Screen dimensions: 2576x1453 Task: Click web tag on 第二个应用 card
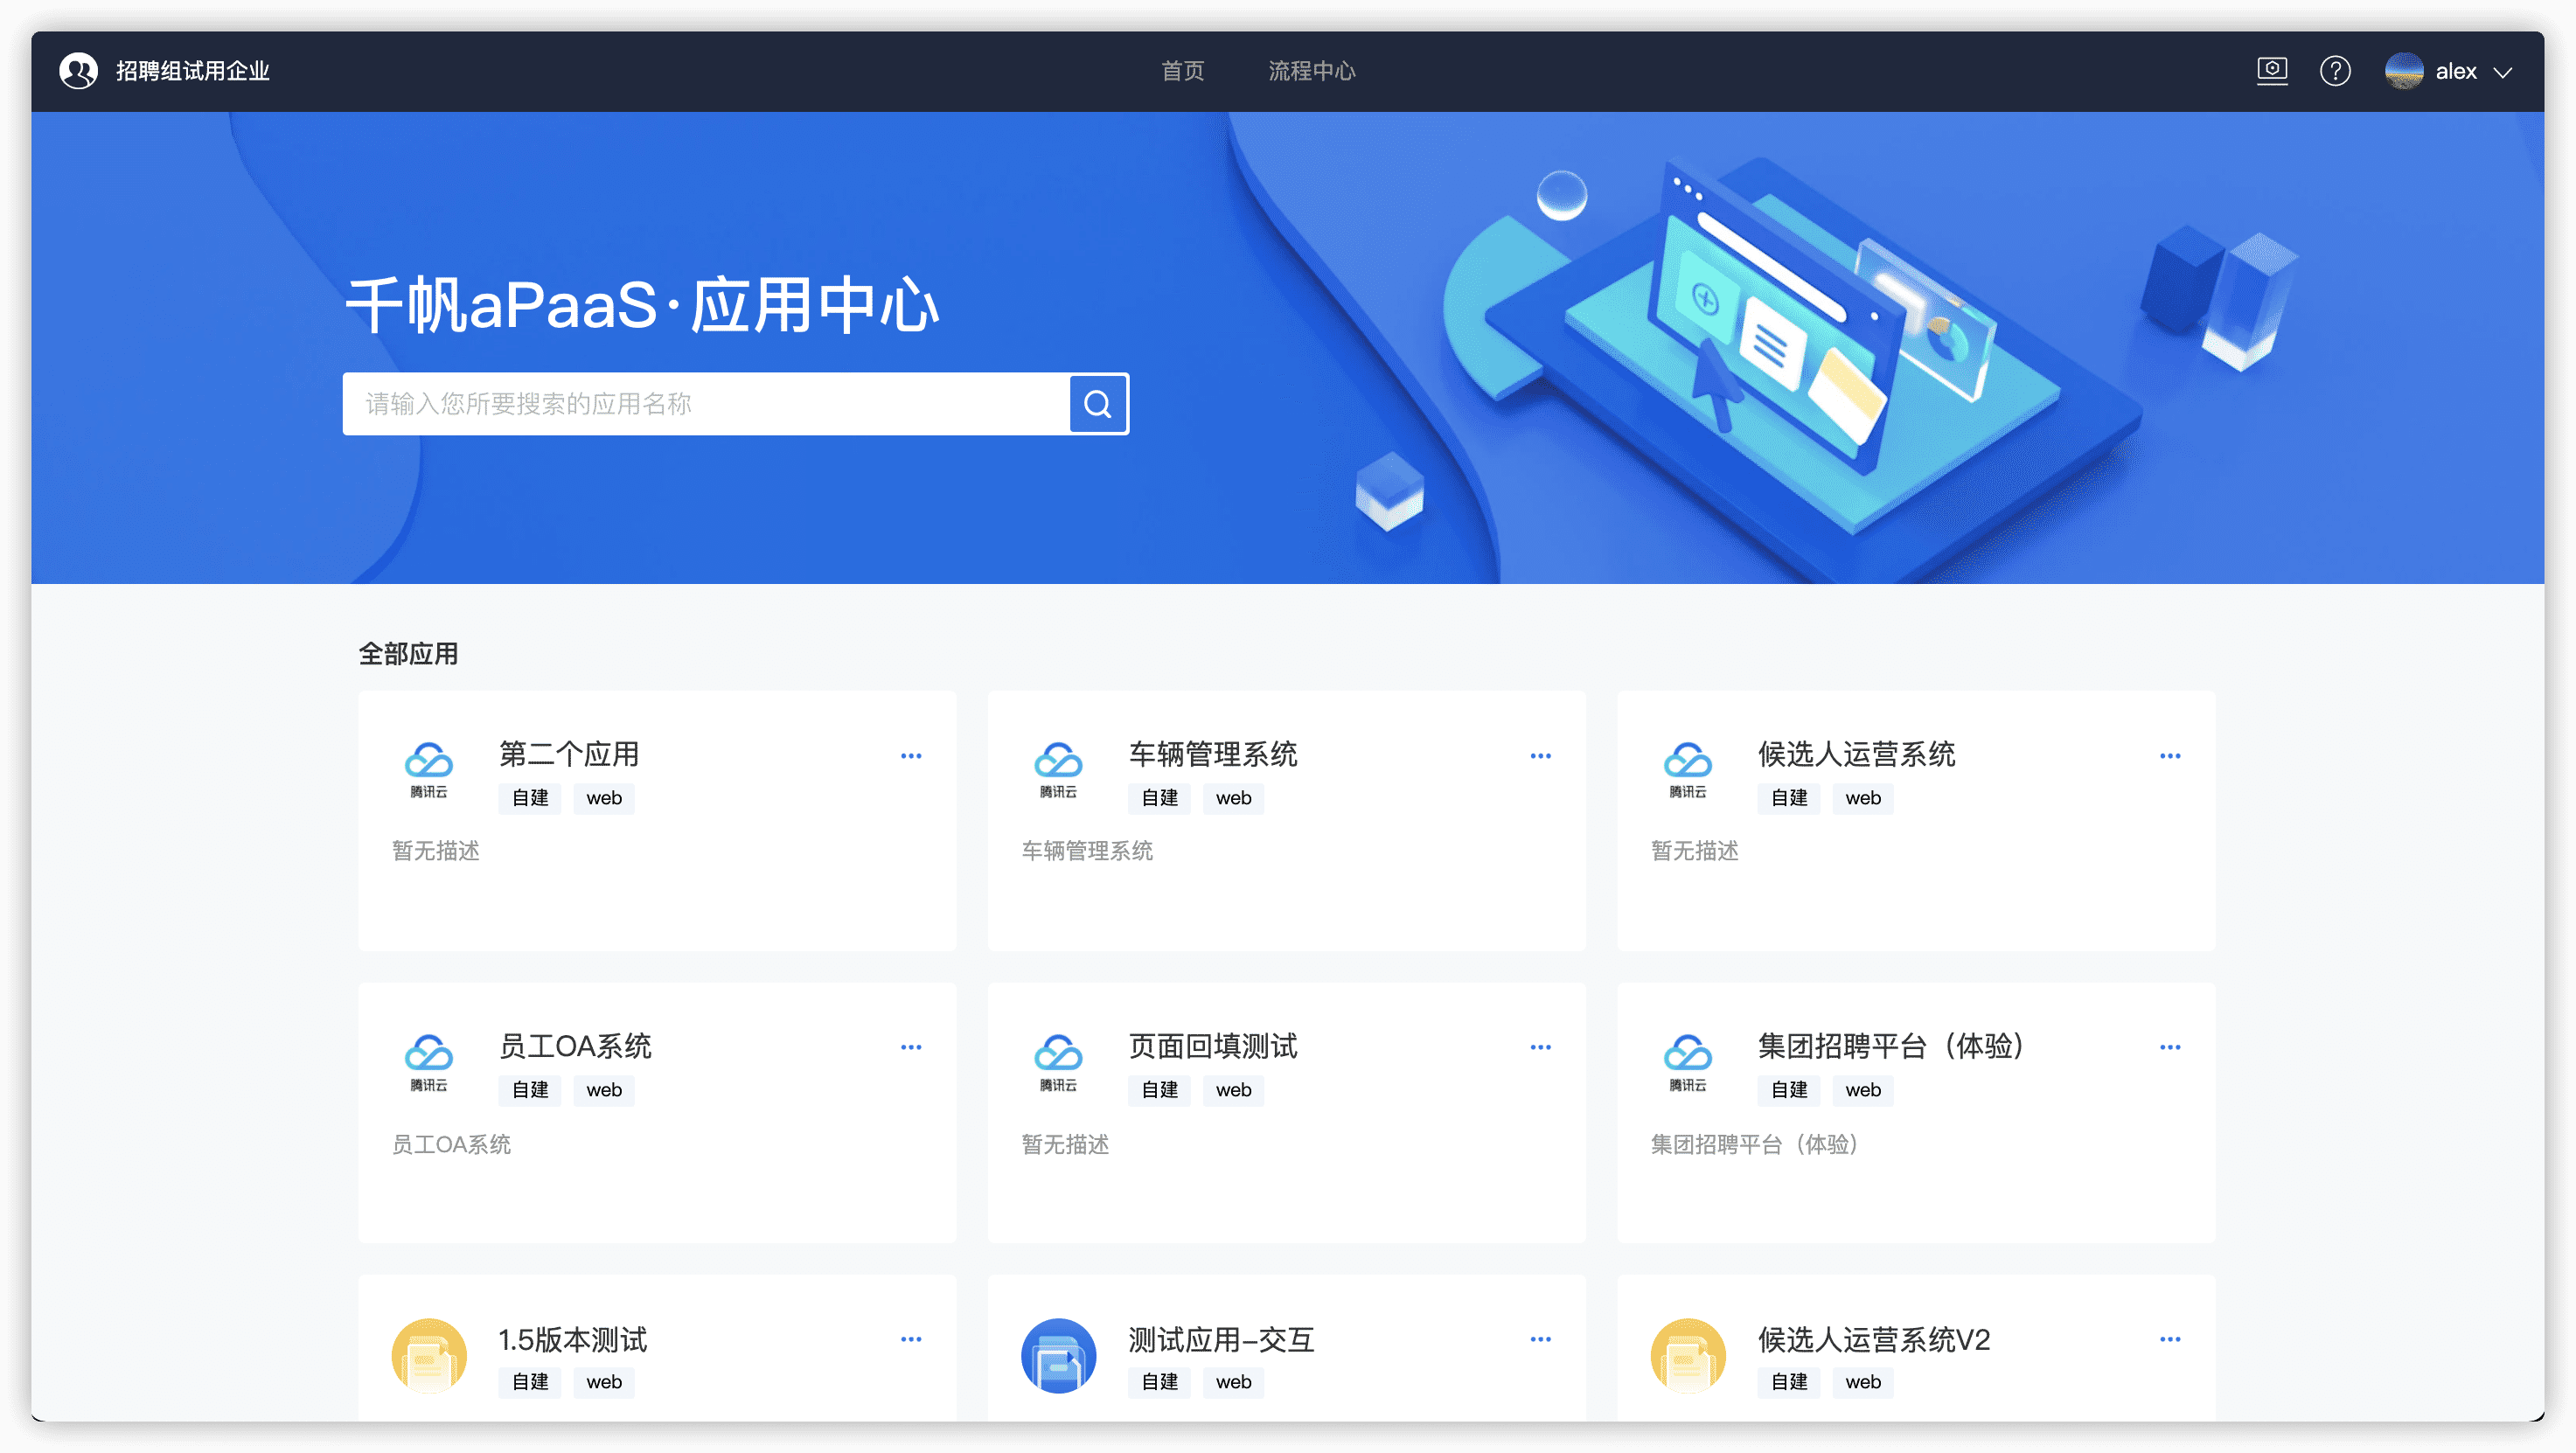[x=604, y=798]
